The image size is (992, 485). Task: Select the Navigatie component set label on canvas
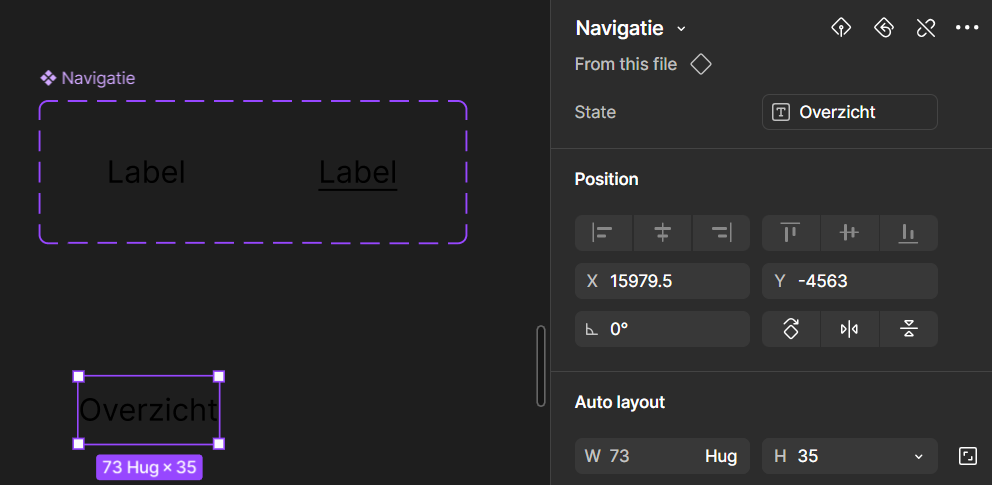tap(87, 78)
